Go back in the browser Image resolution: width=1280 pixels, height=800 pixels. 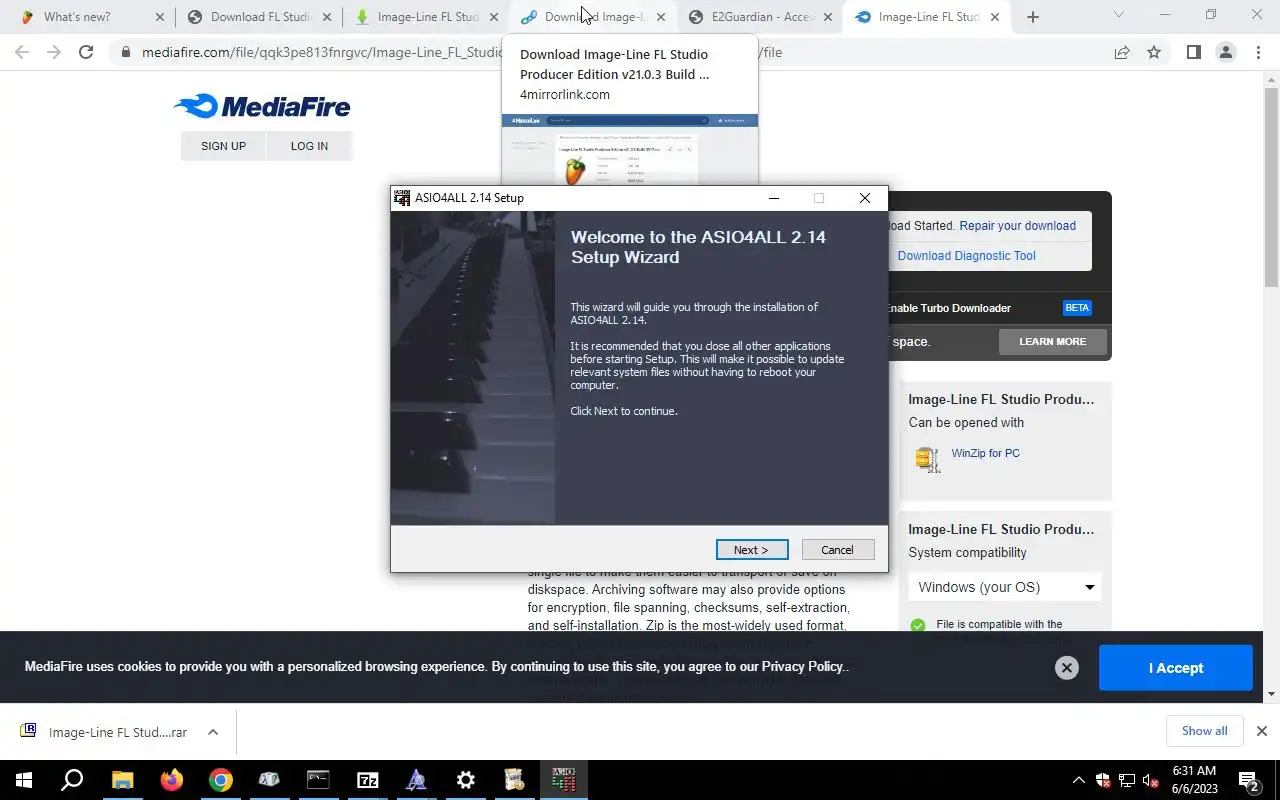(22, 52)
